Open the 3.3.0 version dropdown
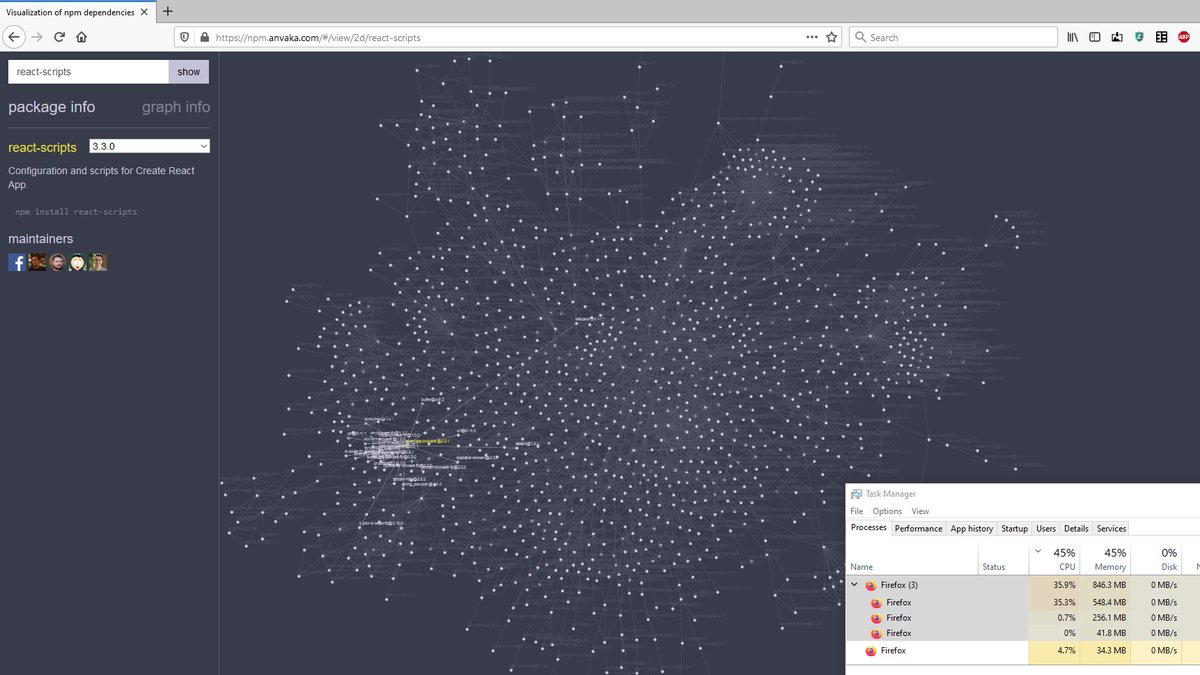This screenshot has height=675, width=1200. pos(149,146)
